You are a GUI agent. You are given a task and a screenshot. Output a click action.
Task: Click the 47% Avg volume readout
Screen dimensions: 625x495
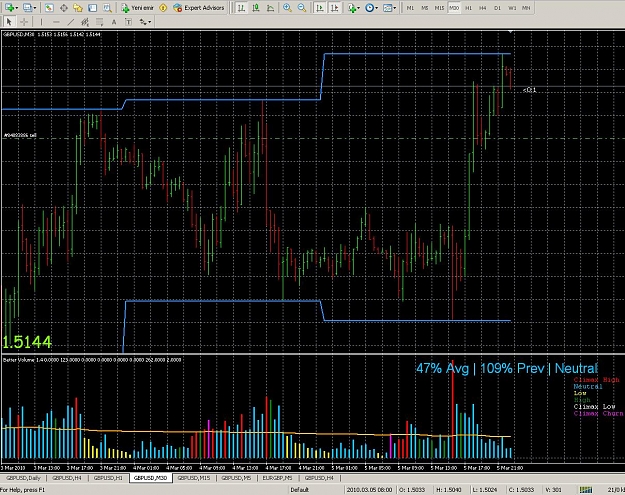442,368
